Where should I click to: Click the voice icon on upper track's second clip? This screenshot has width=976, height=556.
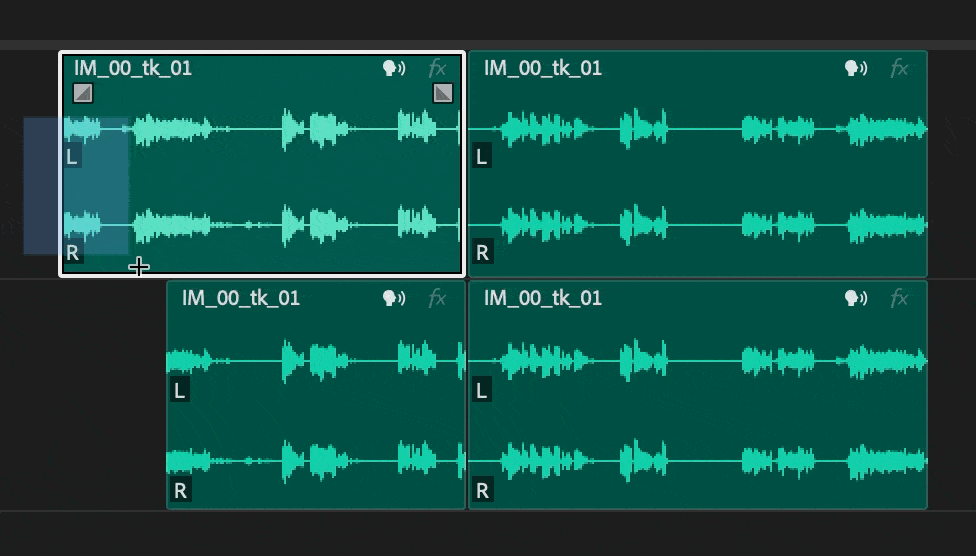pos(856,68)
